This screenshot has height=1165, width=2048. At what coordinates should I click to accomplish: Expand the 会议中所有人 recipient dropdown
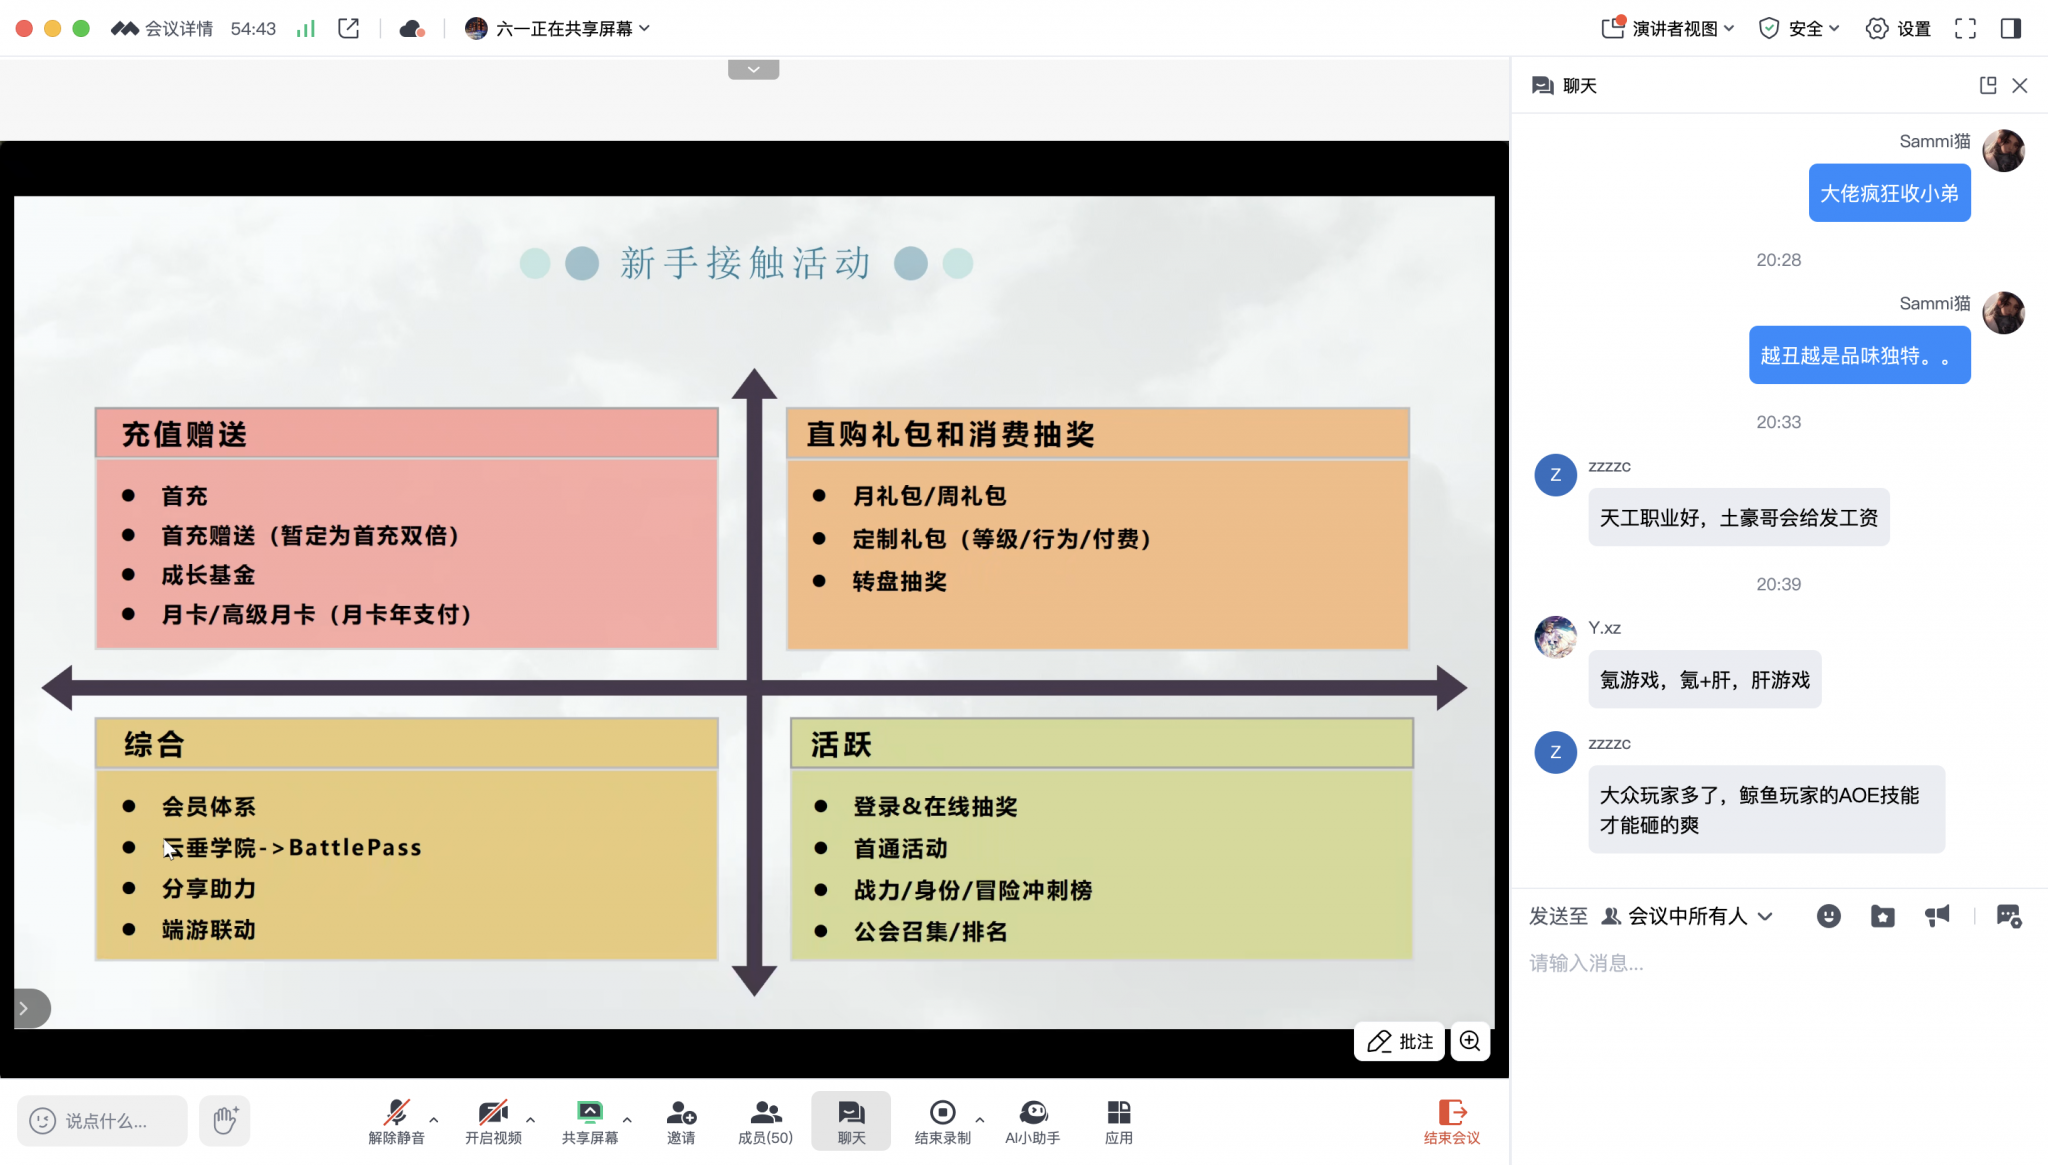point(1687,916)
